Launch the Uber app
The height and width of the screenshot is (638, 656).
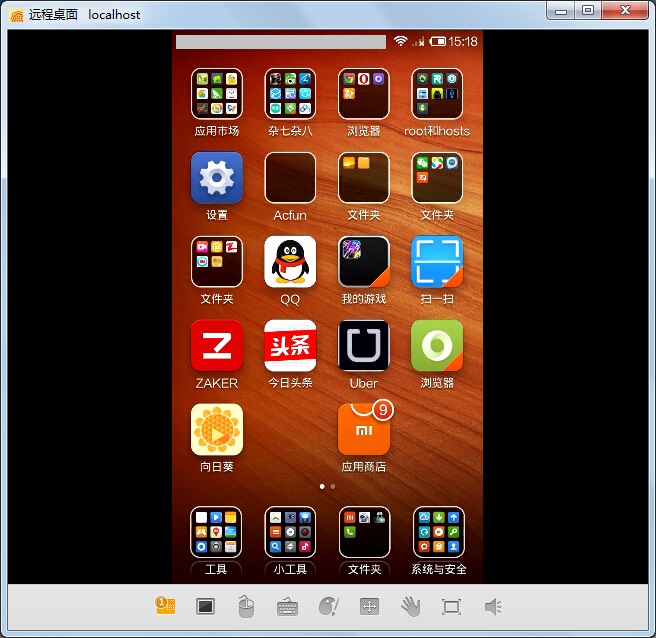click(x=364, y=346)
